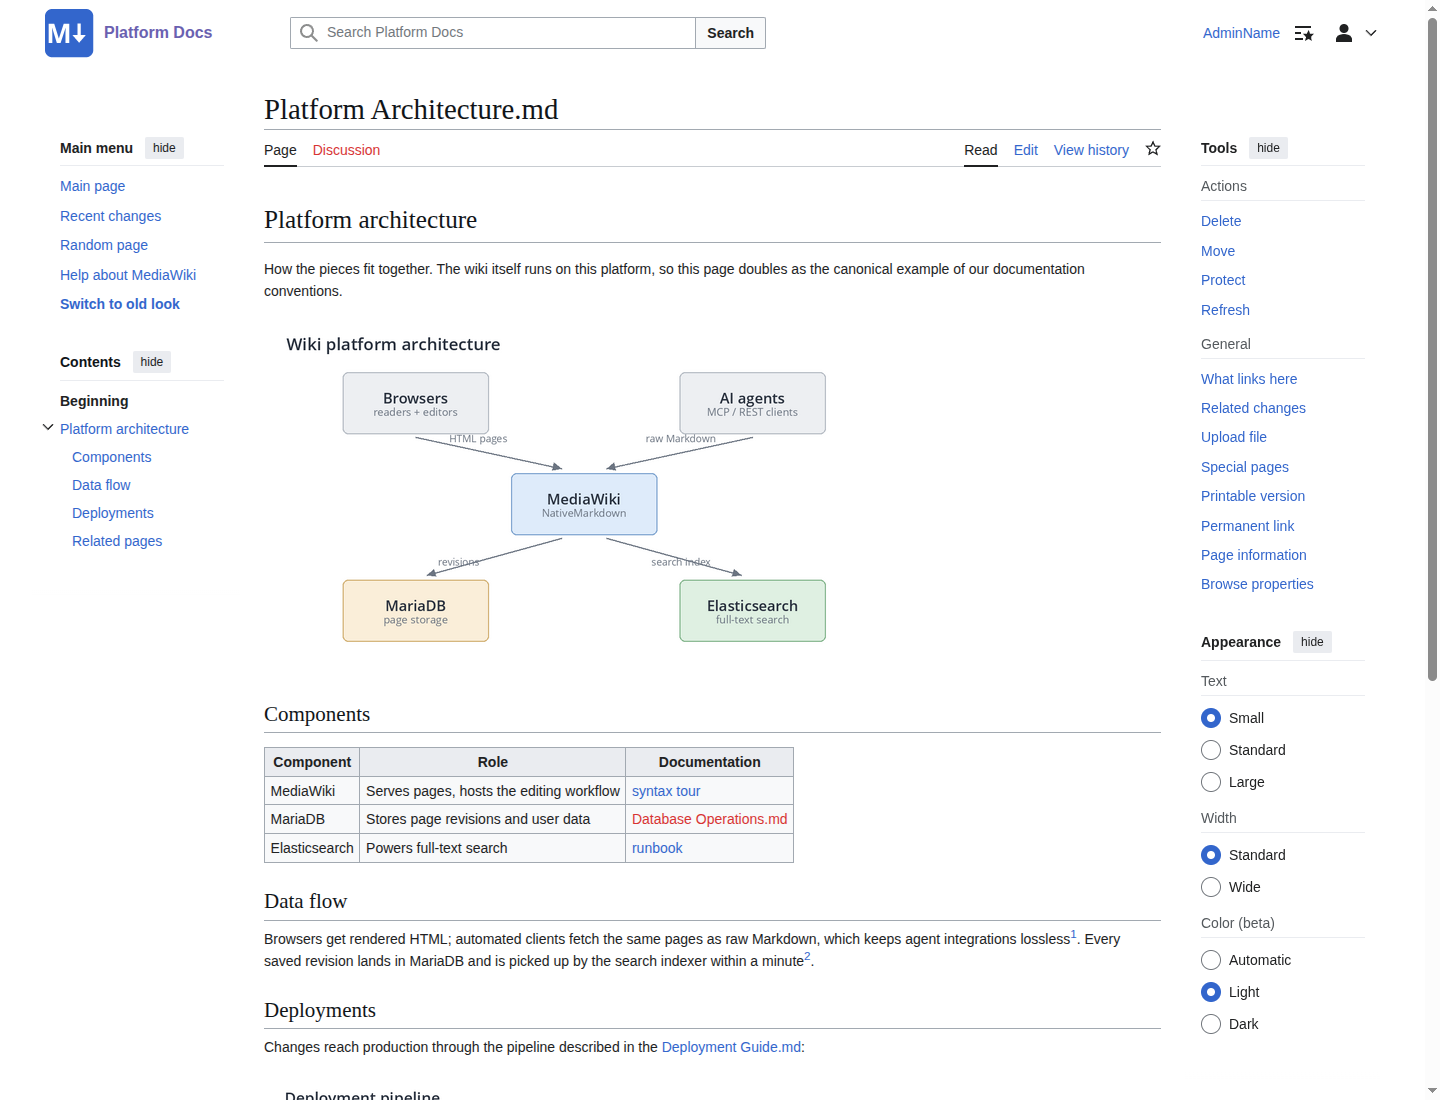Open Printable version link
Screen dimensions: 1440x1100
click(1253, 496)
